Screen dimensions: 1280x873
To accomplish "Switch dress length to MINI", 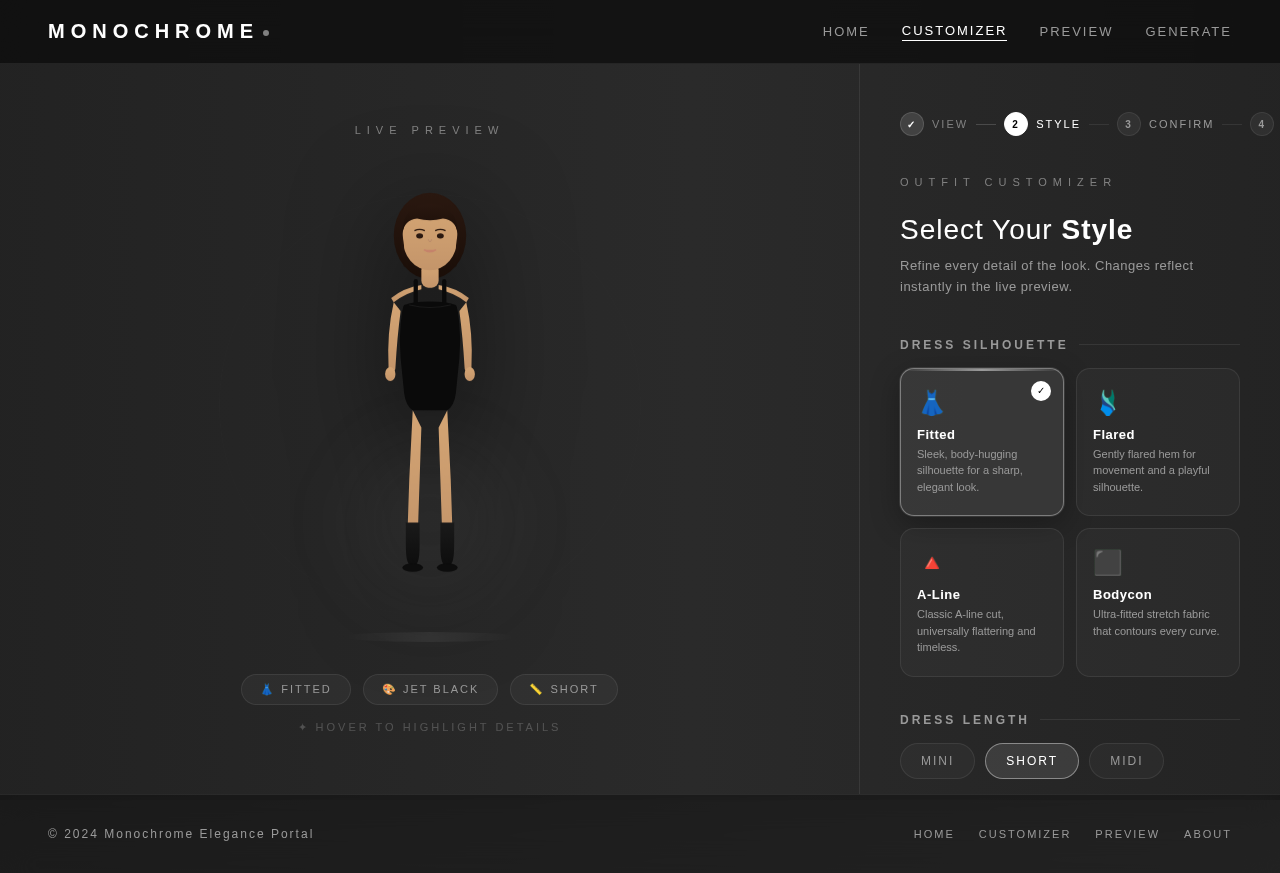I will [x=937, y=760].
